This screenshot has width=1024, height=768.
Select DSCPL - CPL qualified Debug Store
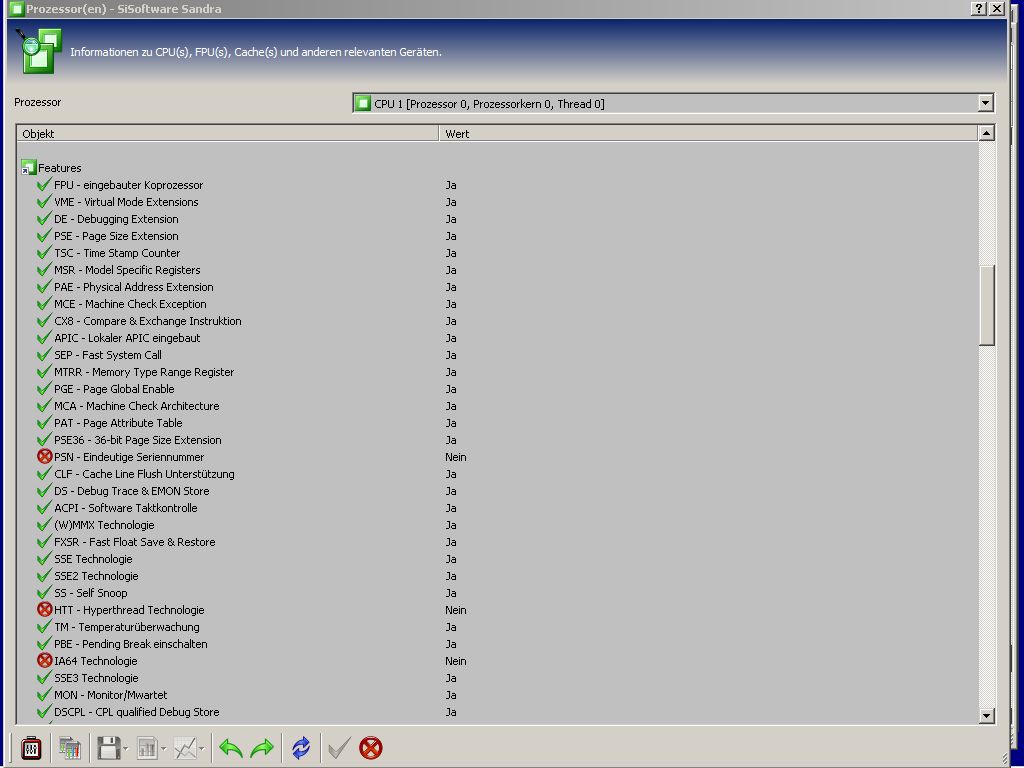[136, 711]
